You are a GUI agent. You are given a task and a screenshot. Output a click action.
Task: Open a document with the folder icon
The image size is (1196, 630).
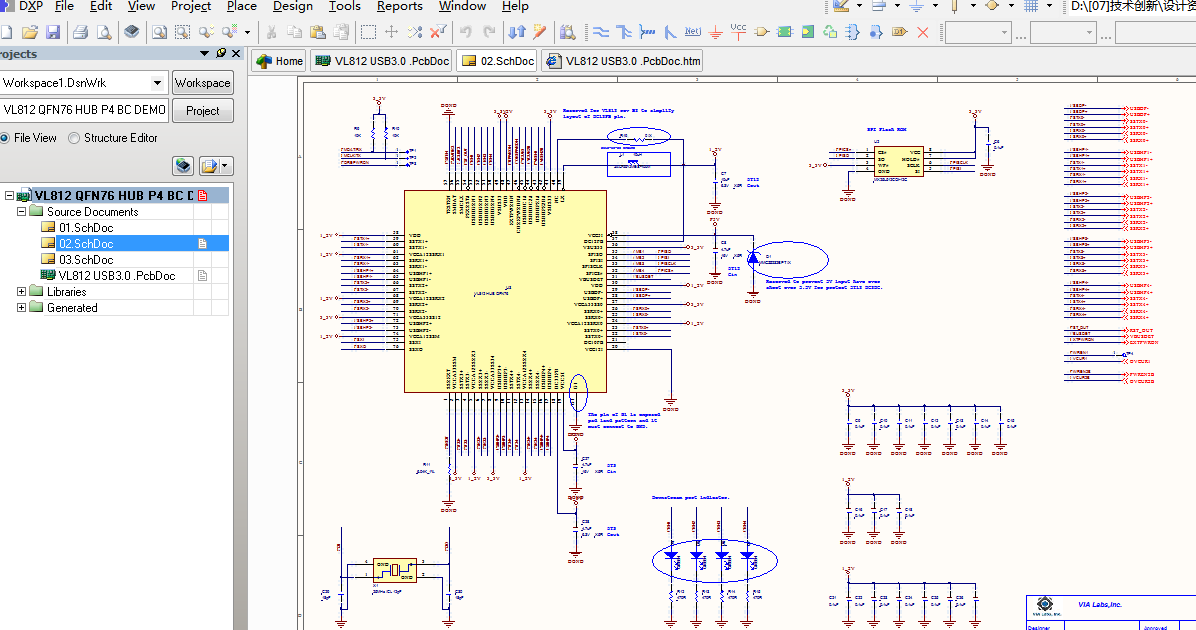point(30,32)
